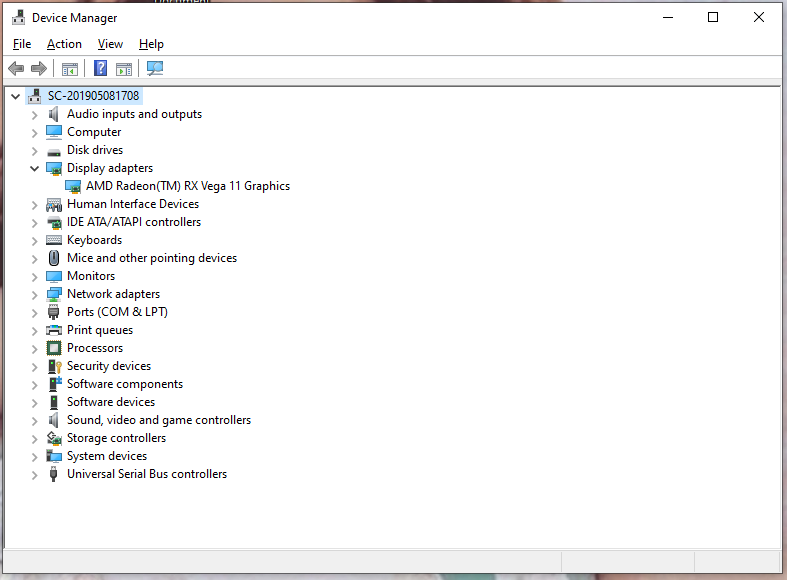
Task: Expand Audio inputs and outputs
Action: tap(34, 115)
